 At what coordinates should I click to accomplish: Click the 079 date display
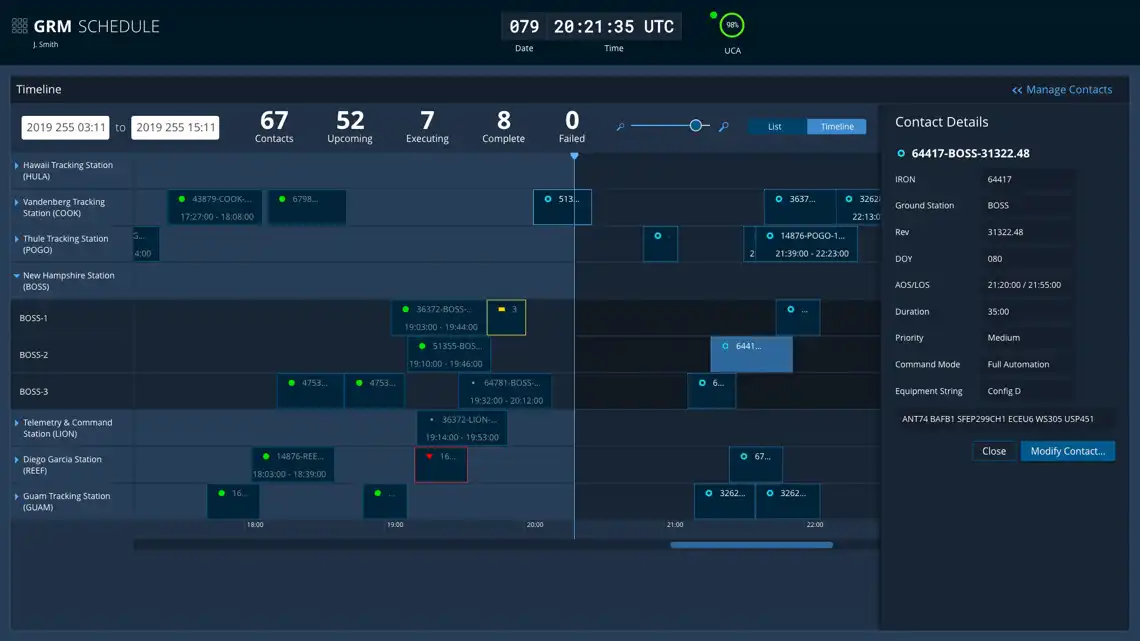click(524, 27)
